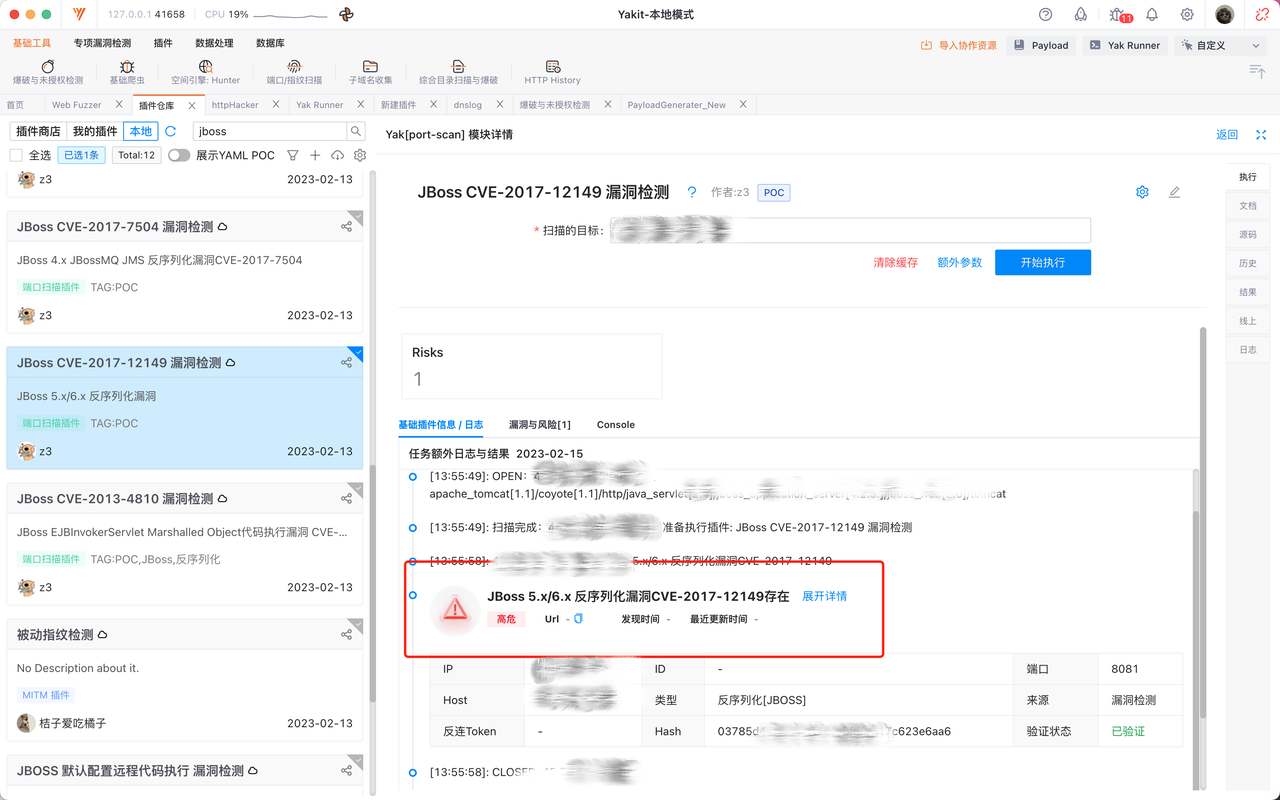The height and width of the screenshot is (800, 1280).
Task: Toggle fullscreen for module details
Action: (1261, 135)
